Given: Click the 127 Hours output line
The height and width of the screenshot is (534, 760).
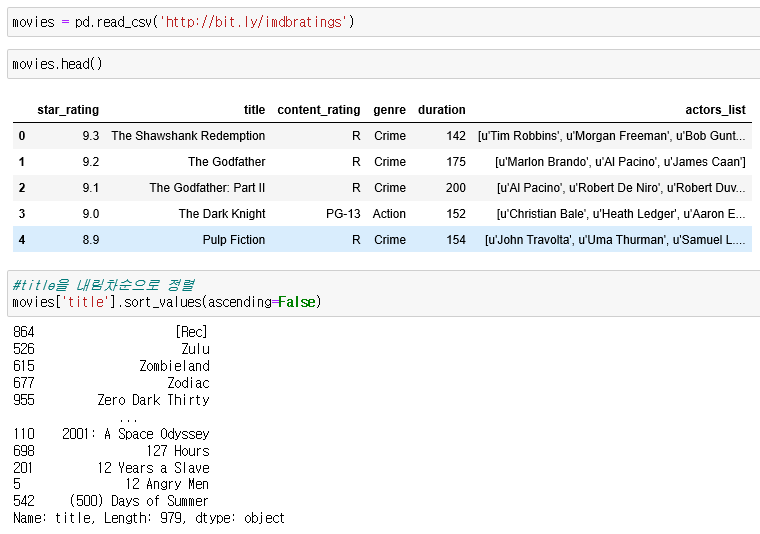Looking at the screenshot, I should pos(111,451).
